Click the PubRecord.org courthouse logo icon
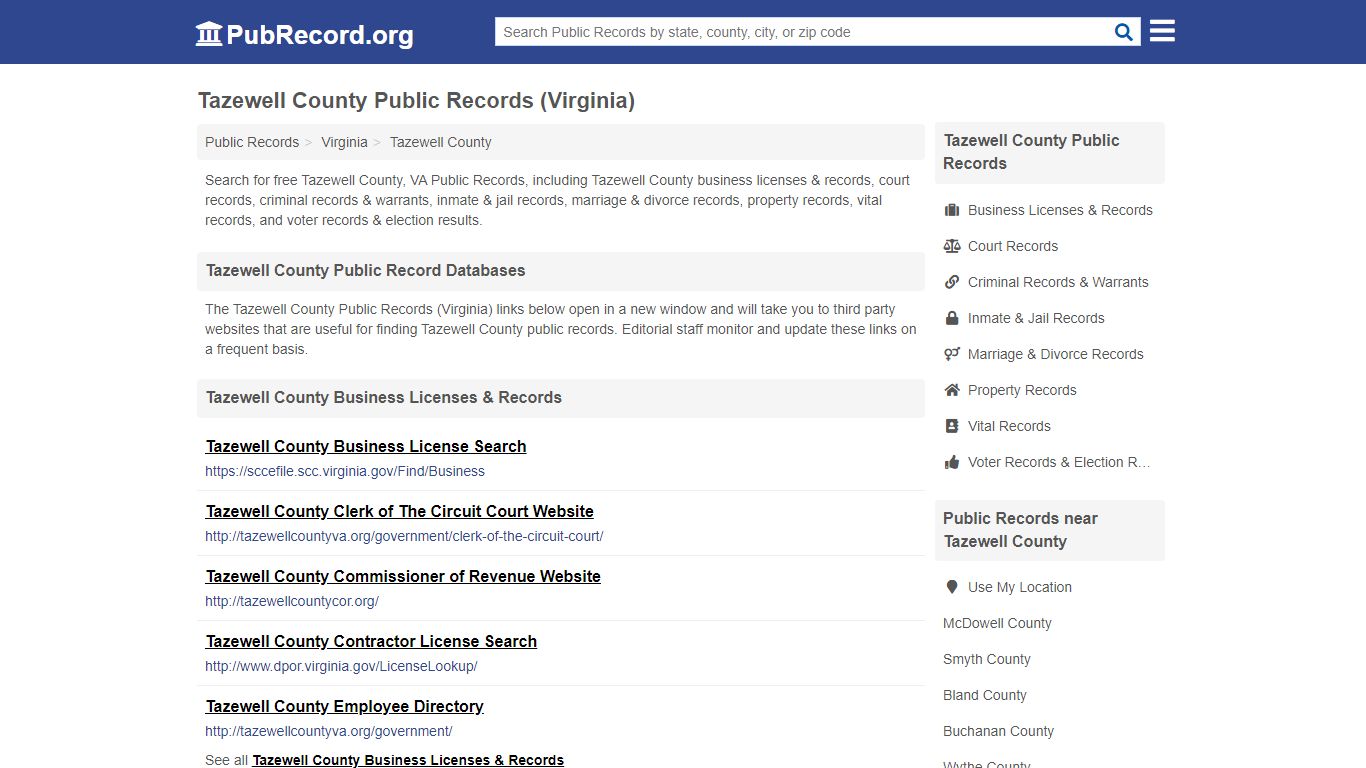1366x768 pixels. (209, 34)
